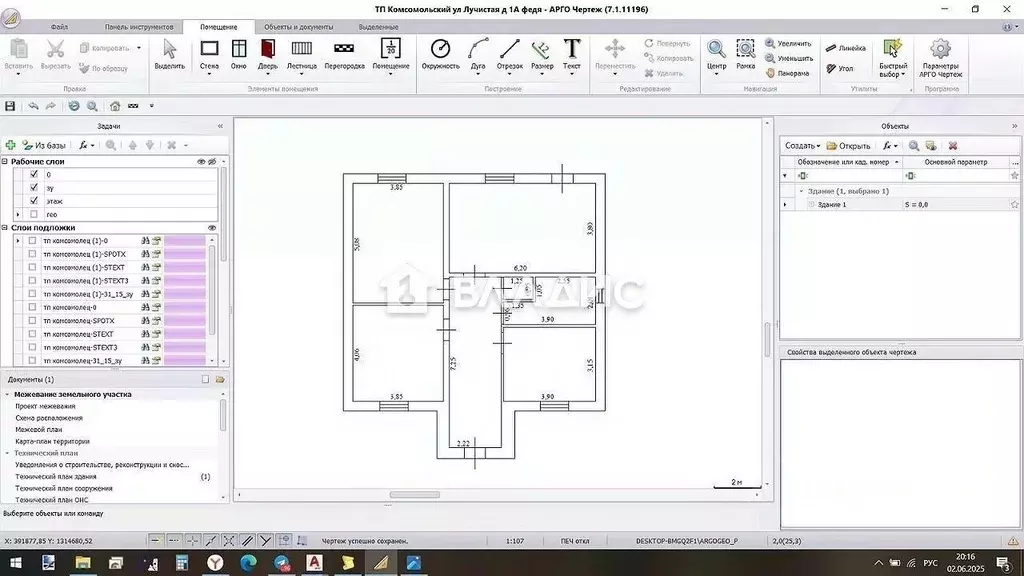Viewport: 1024px width, 576px height.
Task: Select the Помещение room tool
Action: (391, 54)
